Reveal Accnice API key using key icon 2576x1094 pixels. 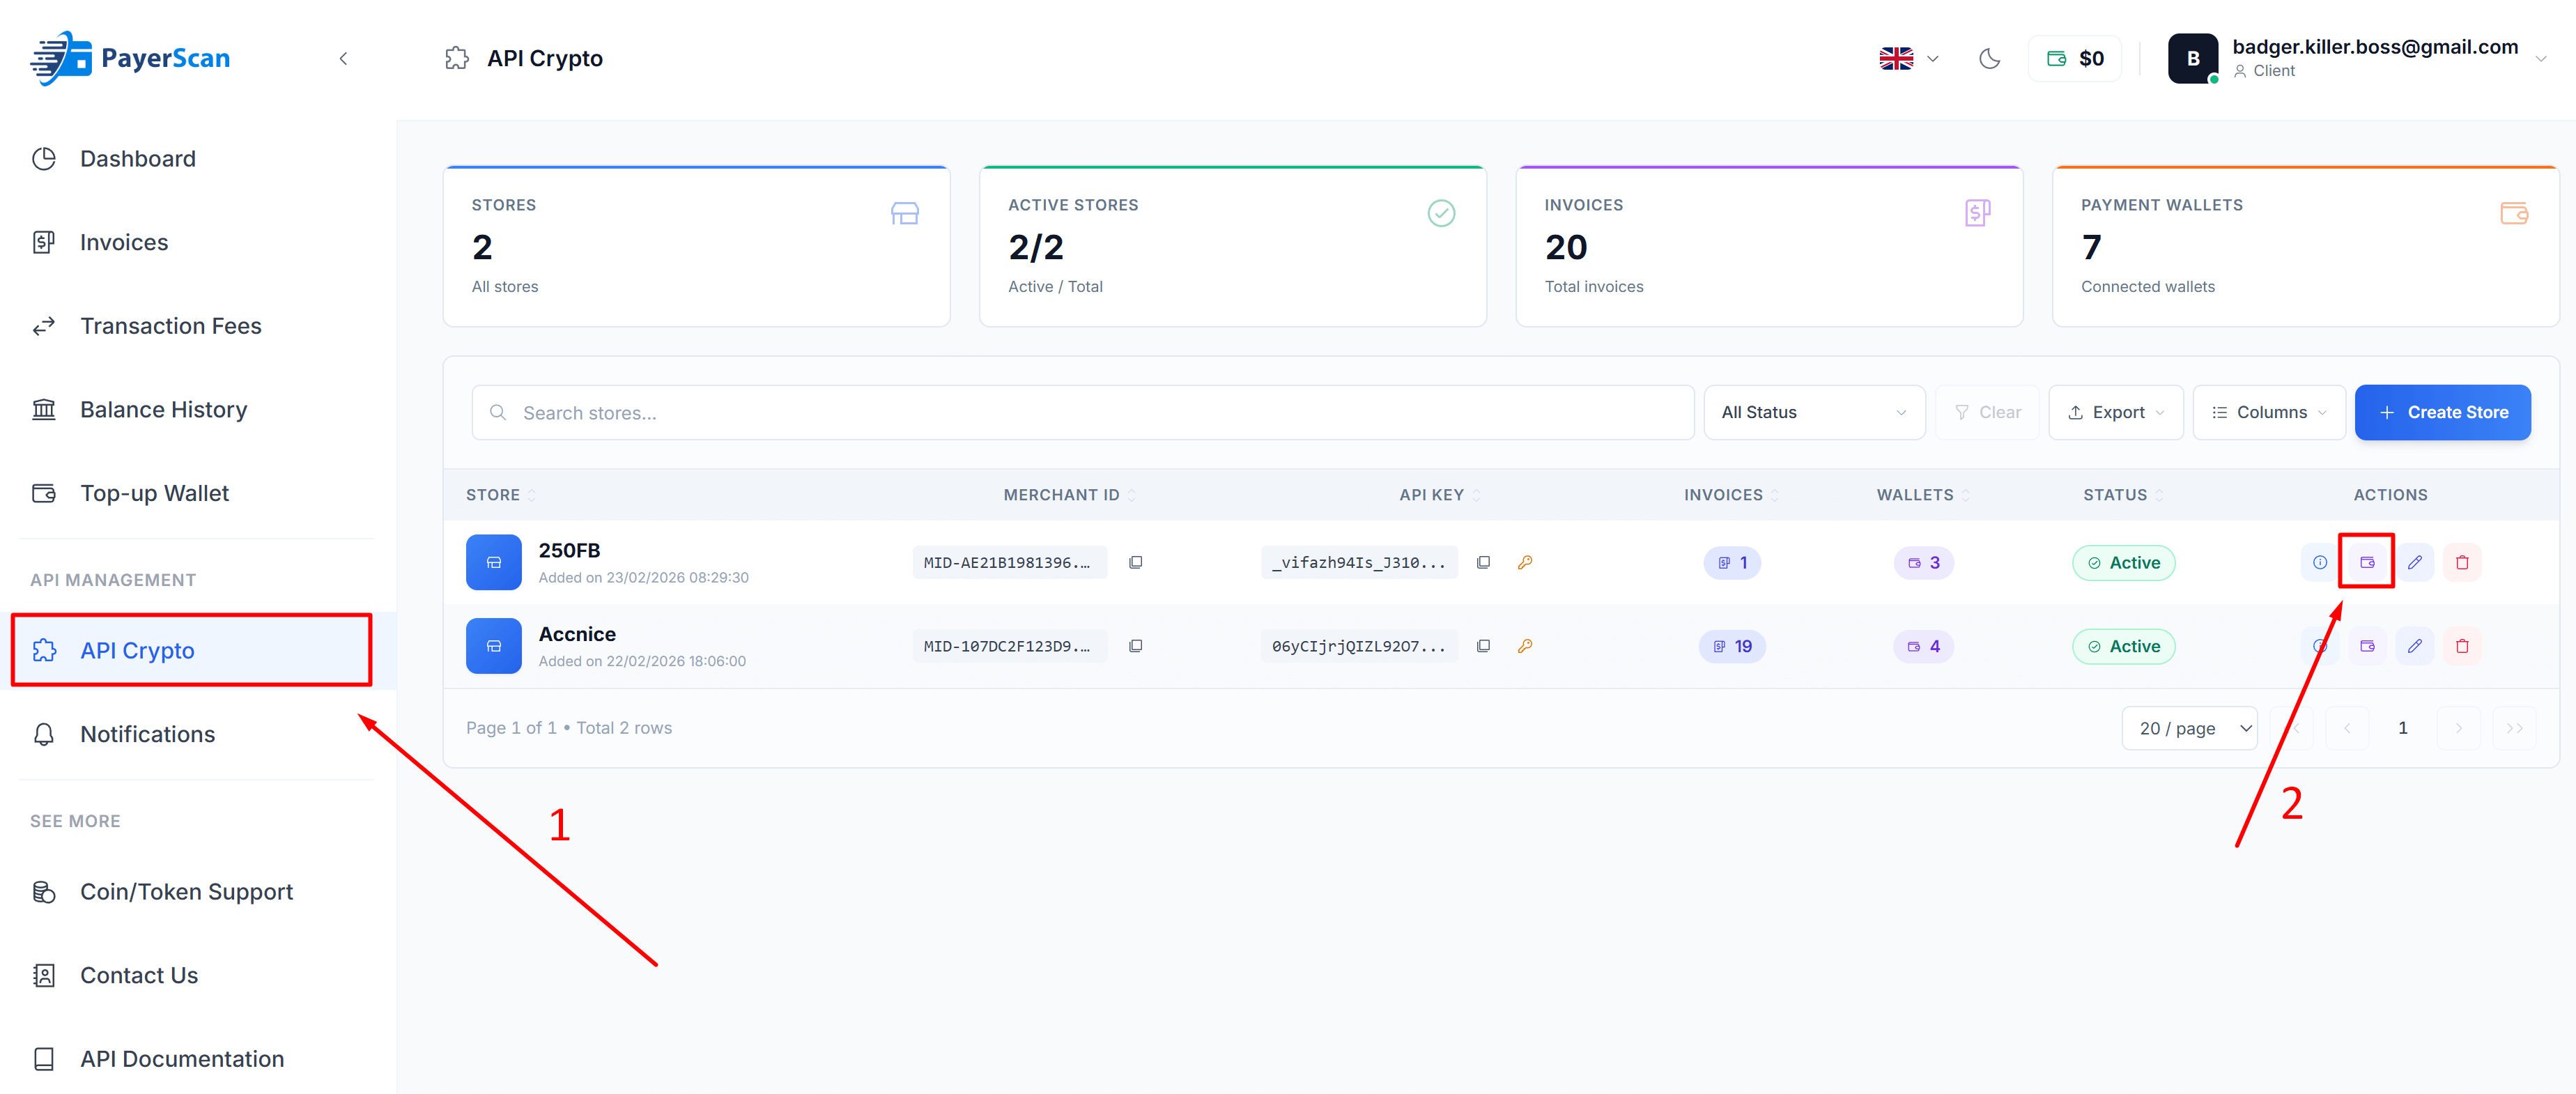1526,646
